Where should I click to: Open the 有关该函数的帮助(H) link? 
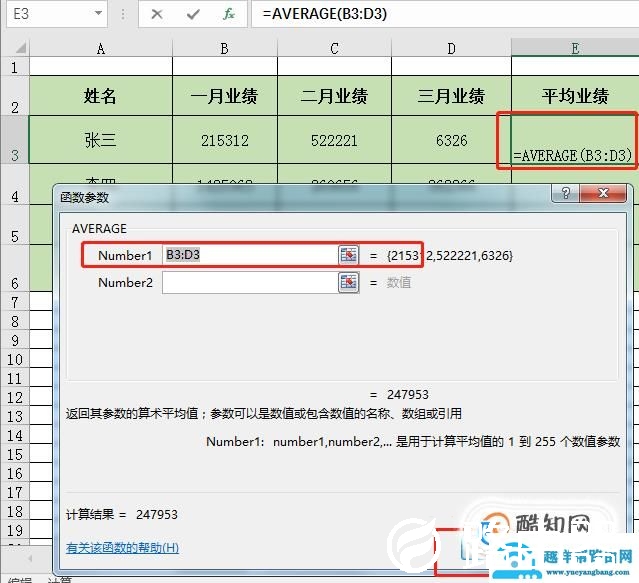click(122, 548)
